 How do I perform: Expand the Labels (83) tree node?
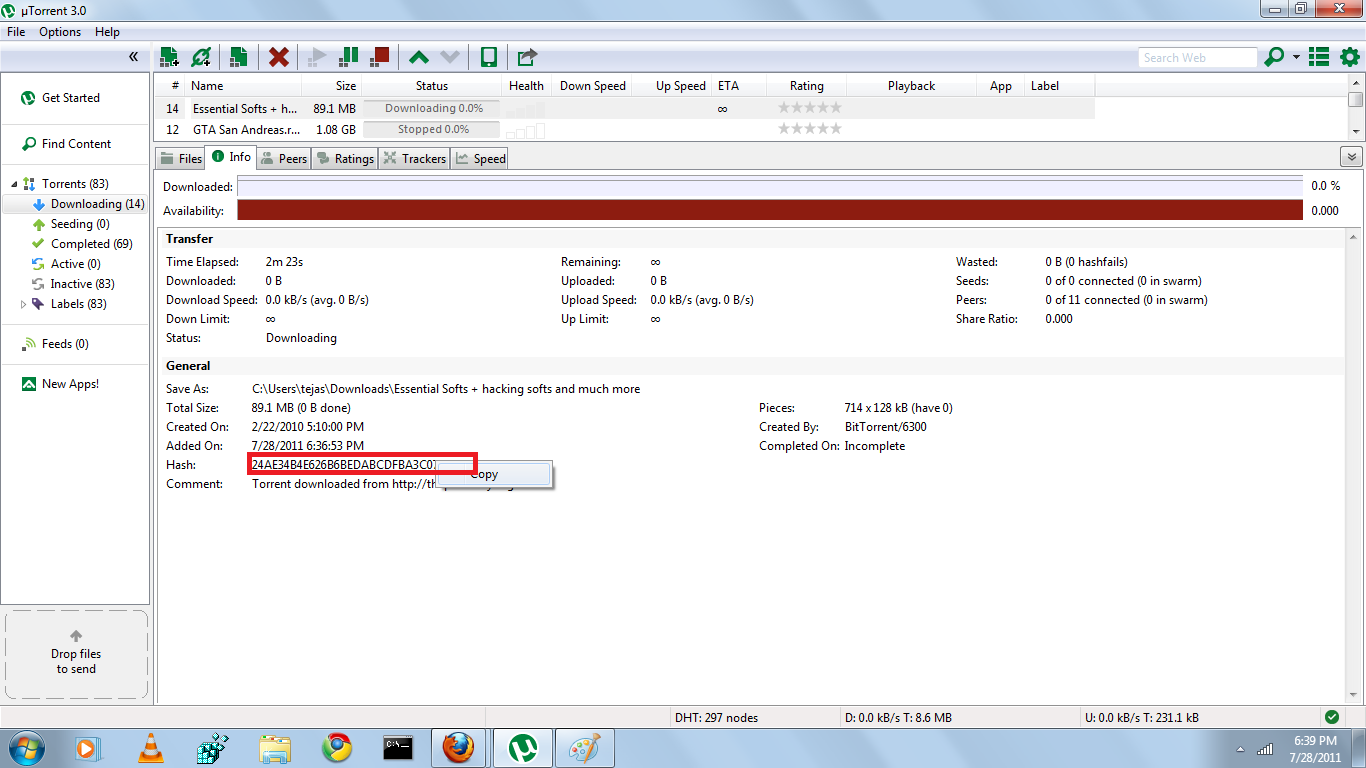(24, 304)
